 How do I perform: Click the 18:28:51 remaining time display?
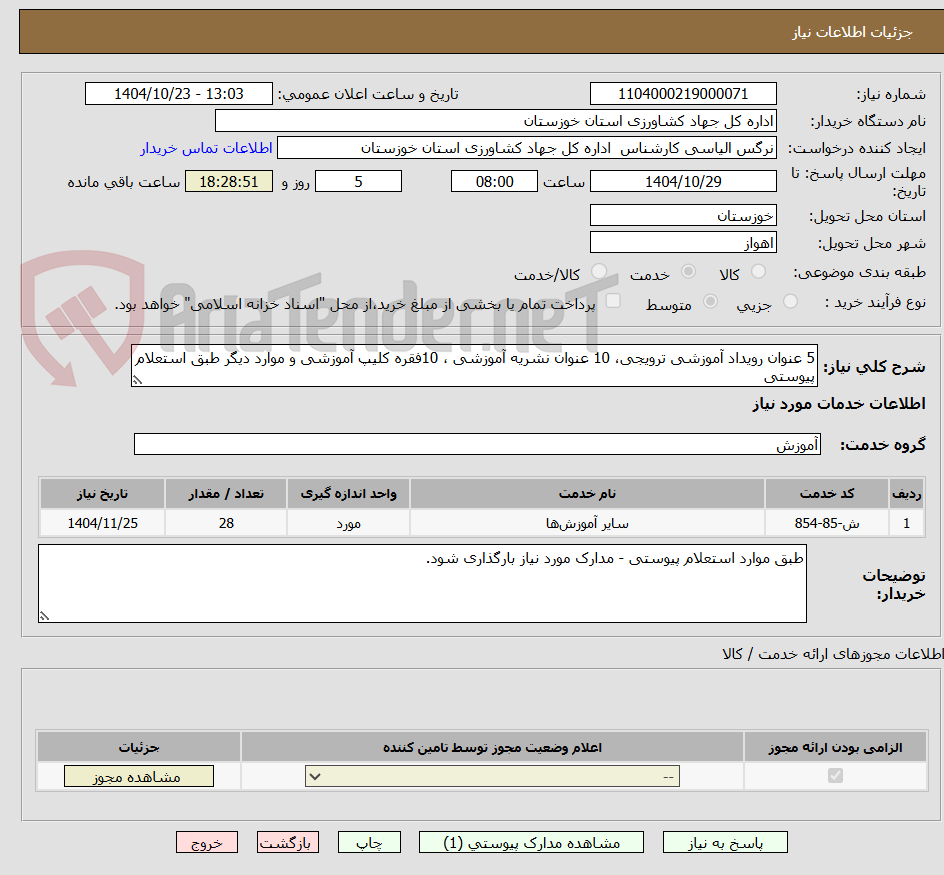228,181
